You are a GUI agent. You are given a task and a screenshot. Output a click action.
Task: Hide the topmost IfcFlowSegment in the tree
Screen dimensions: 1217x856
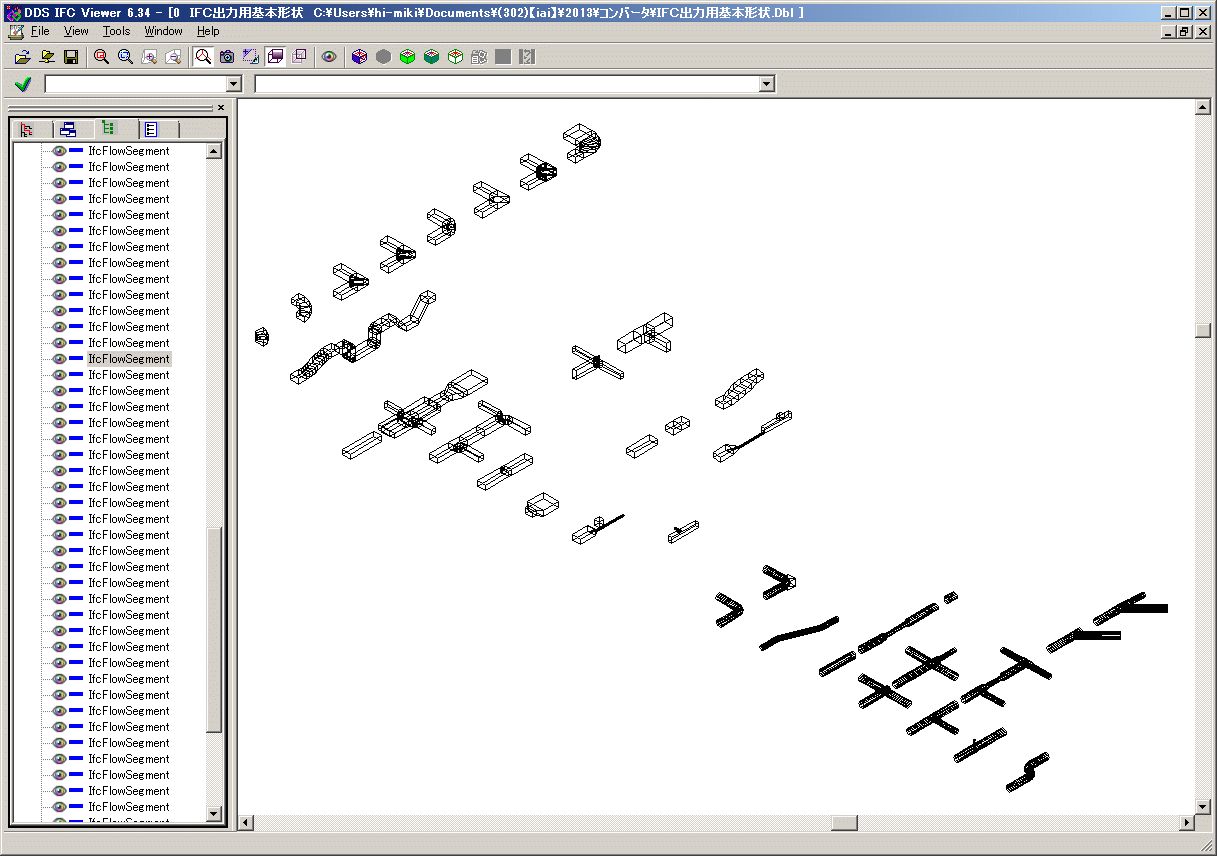click(59, 151)
